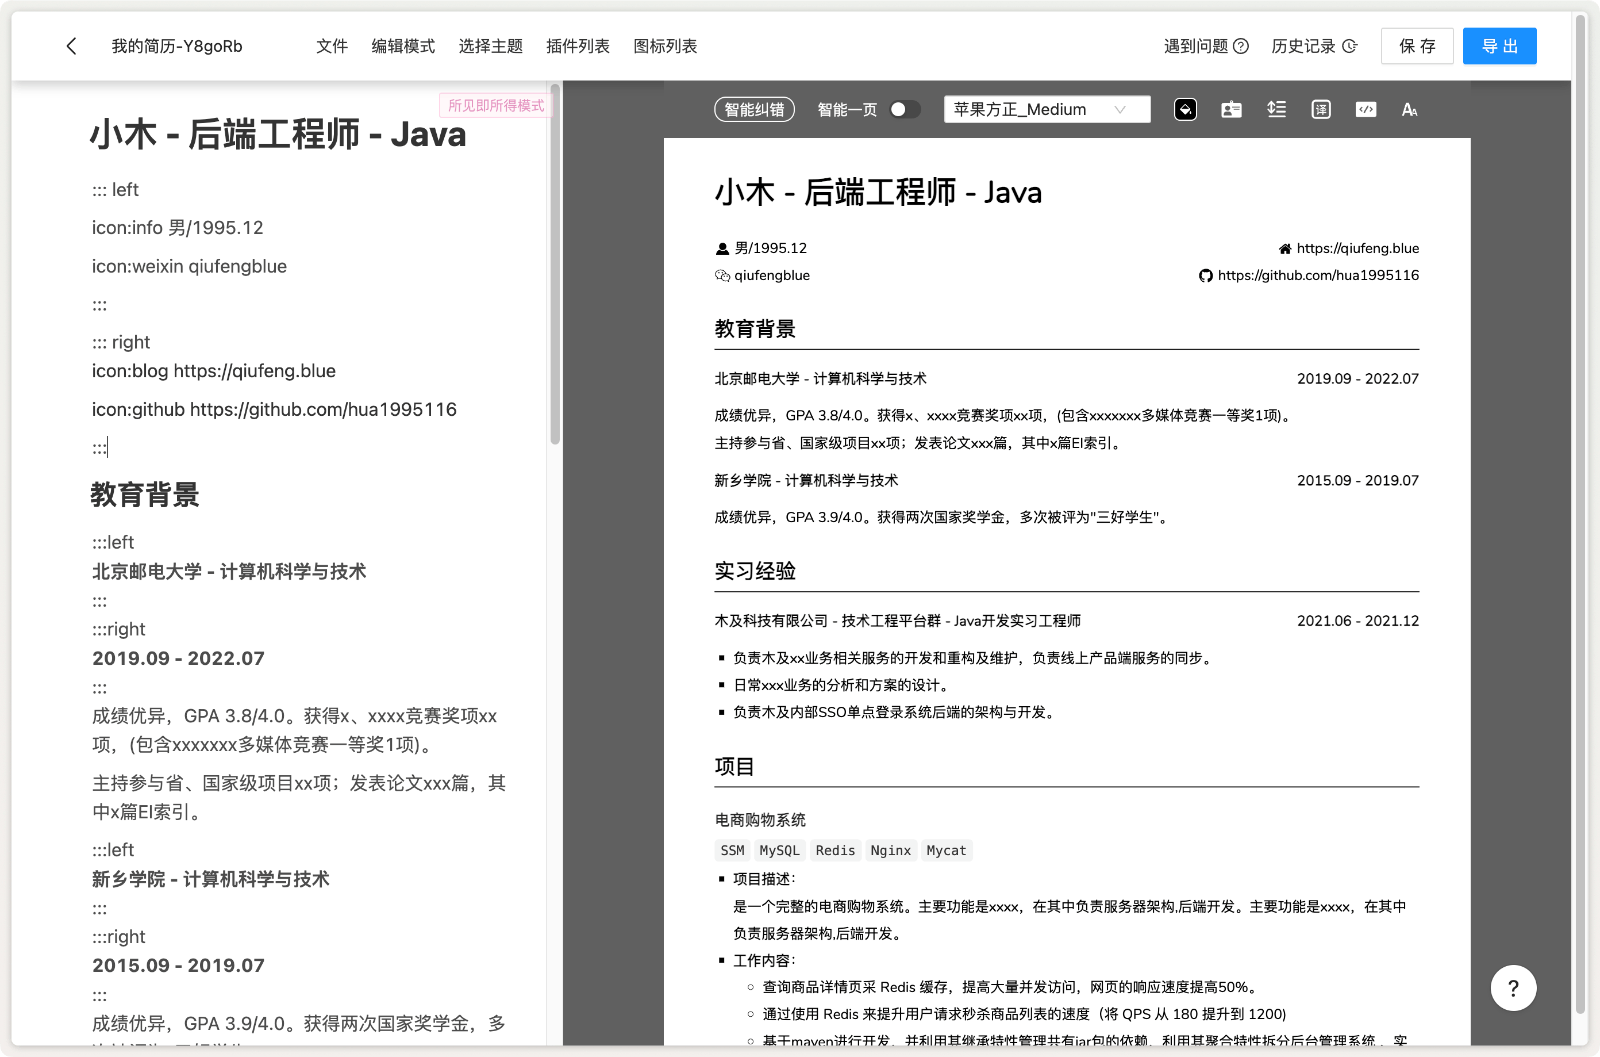Toggle the 智能一页 switch
The image size is (1600, 1057).
pos(904,110)
